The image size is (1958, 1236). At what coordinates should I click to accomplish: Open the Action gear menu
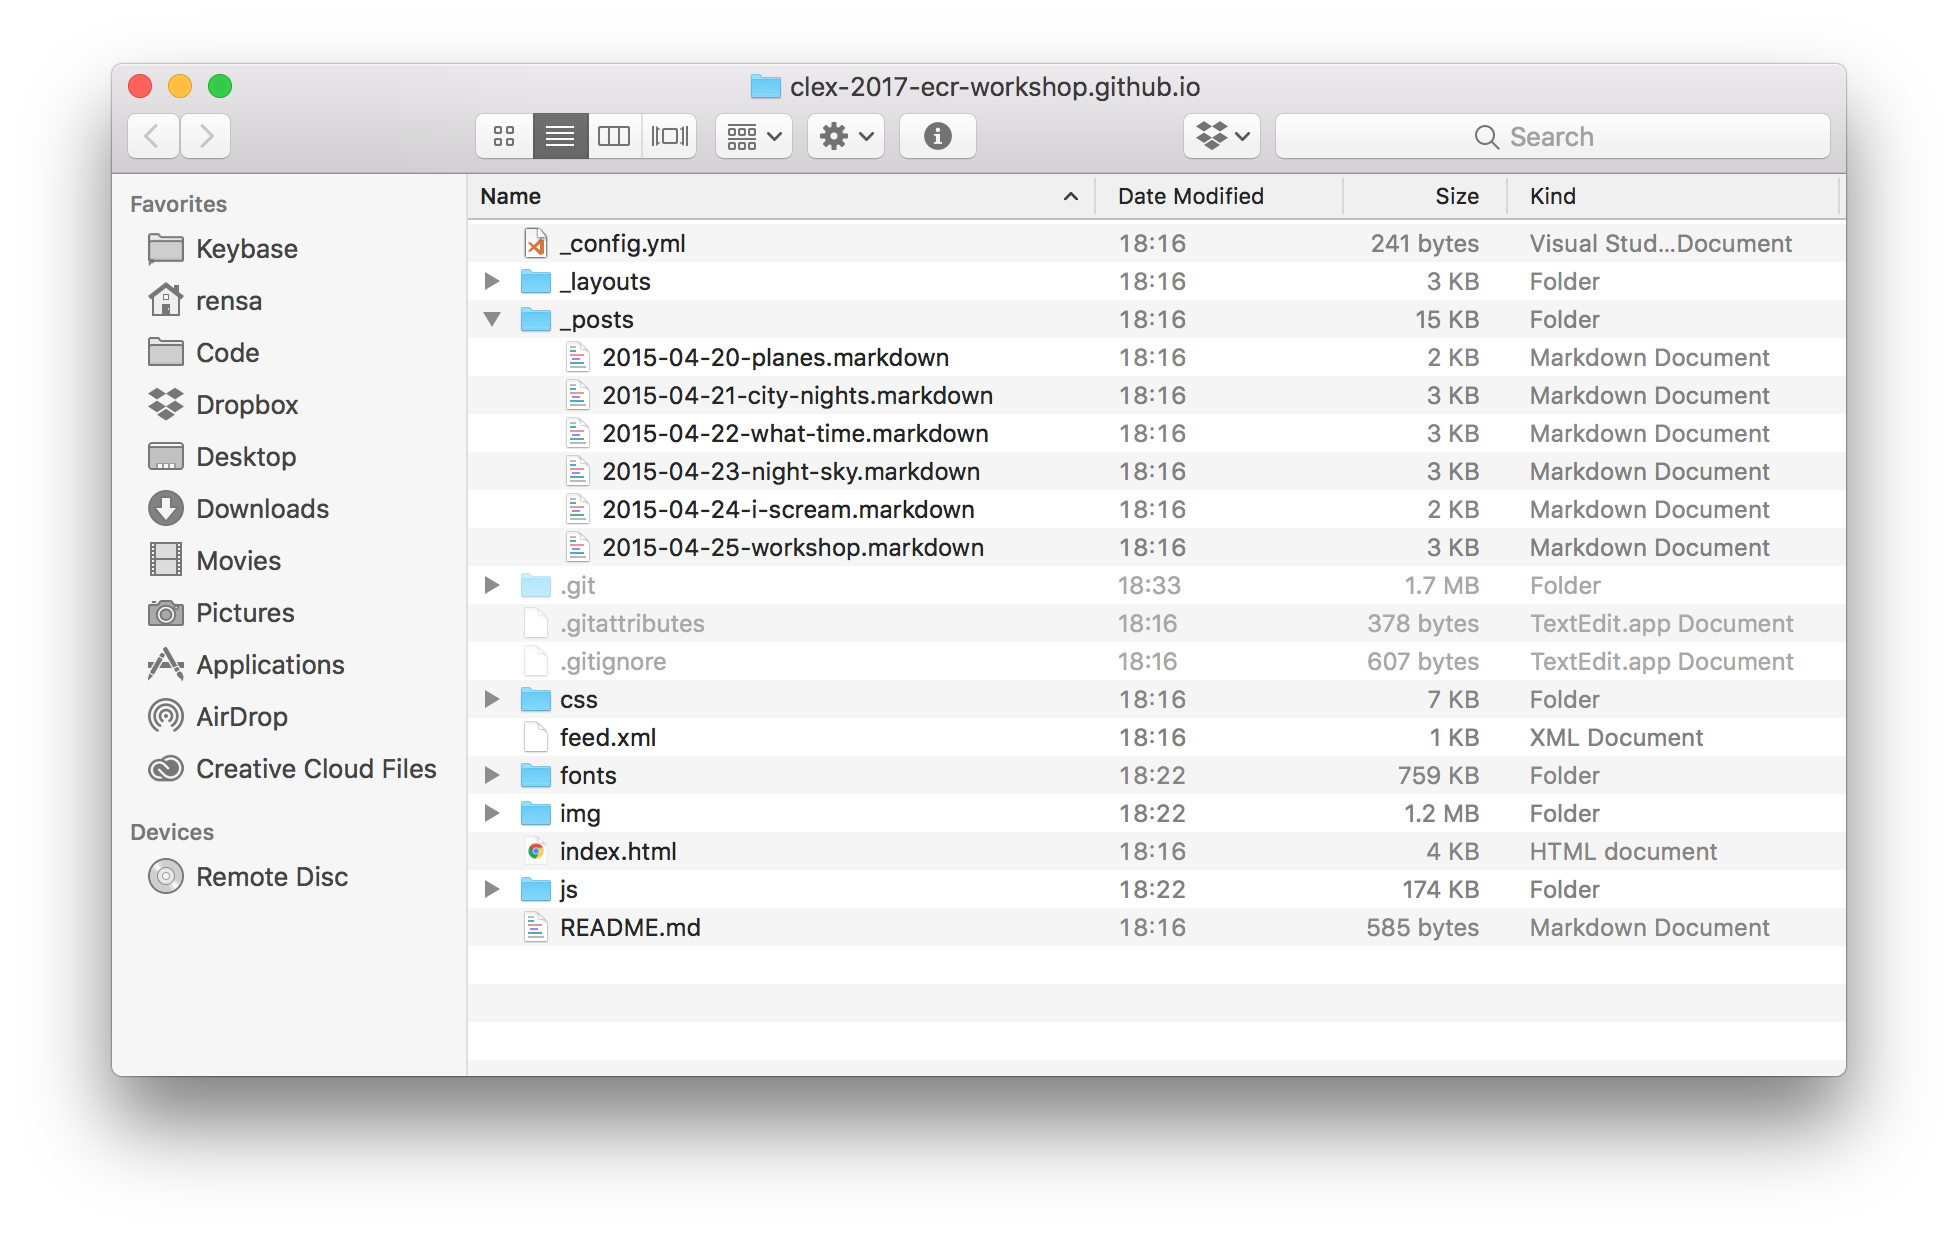(846, 136)
